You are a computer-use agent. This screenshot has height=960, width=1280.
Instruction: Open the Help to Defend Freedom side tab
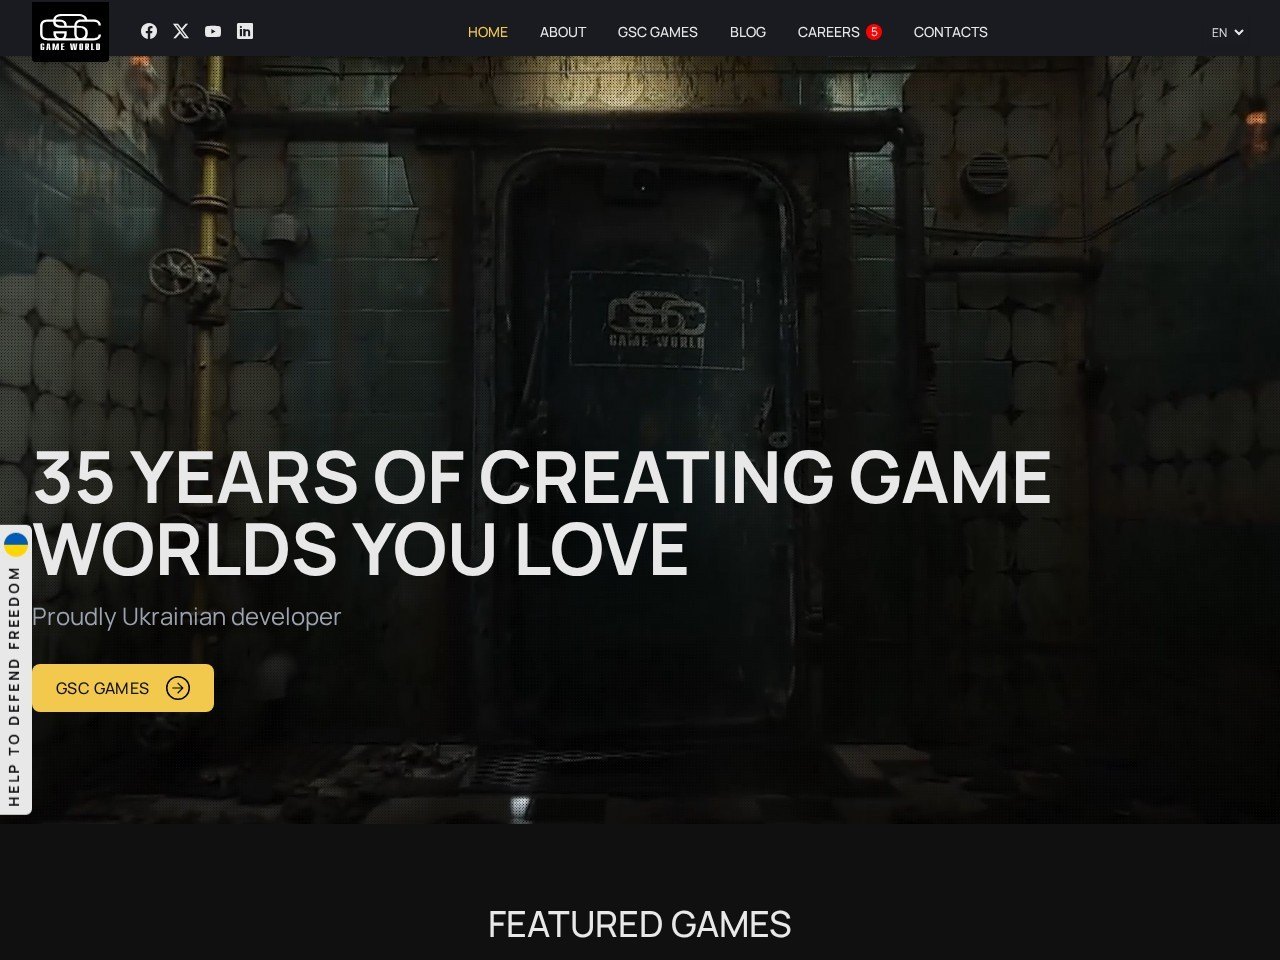click(15, 670)
